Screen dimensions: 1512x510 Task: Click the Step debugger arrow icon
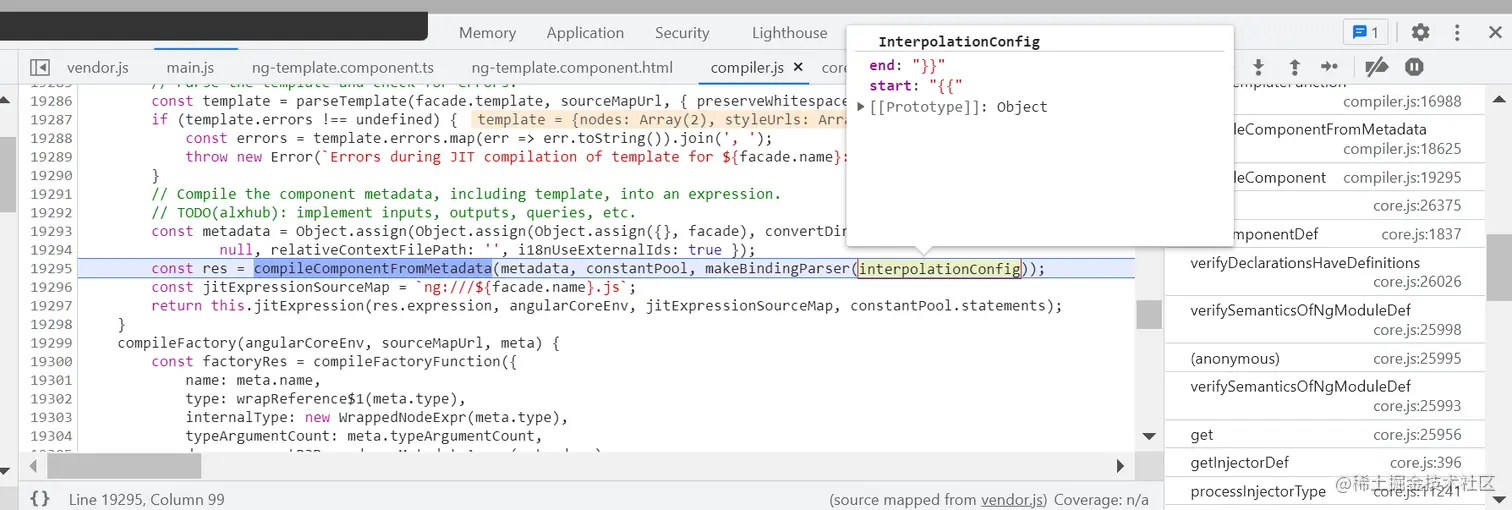point(1329,67)
